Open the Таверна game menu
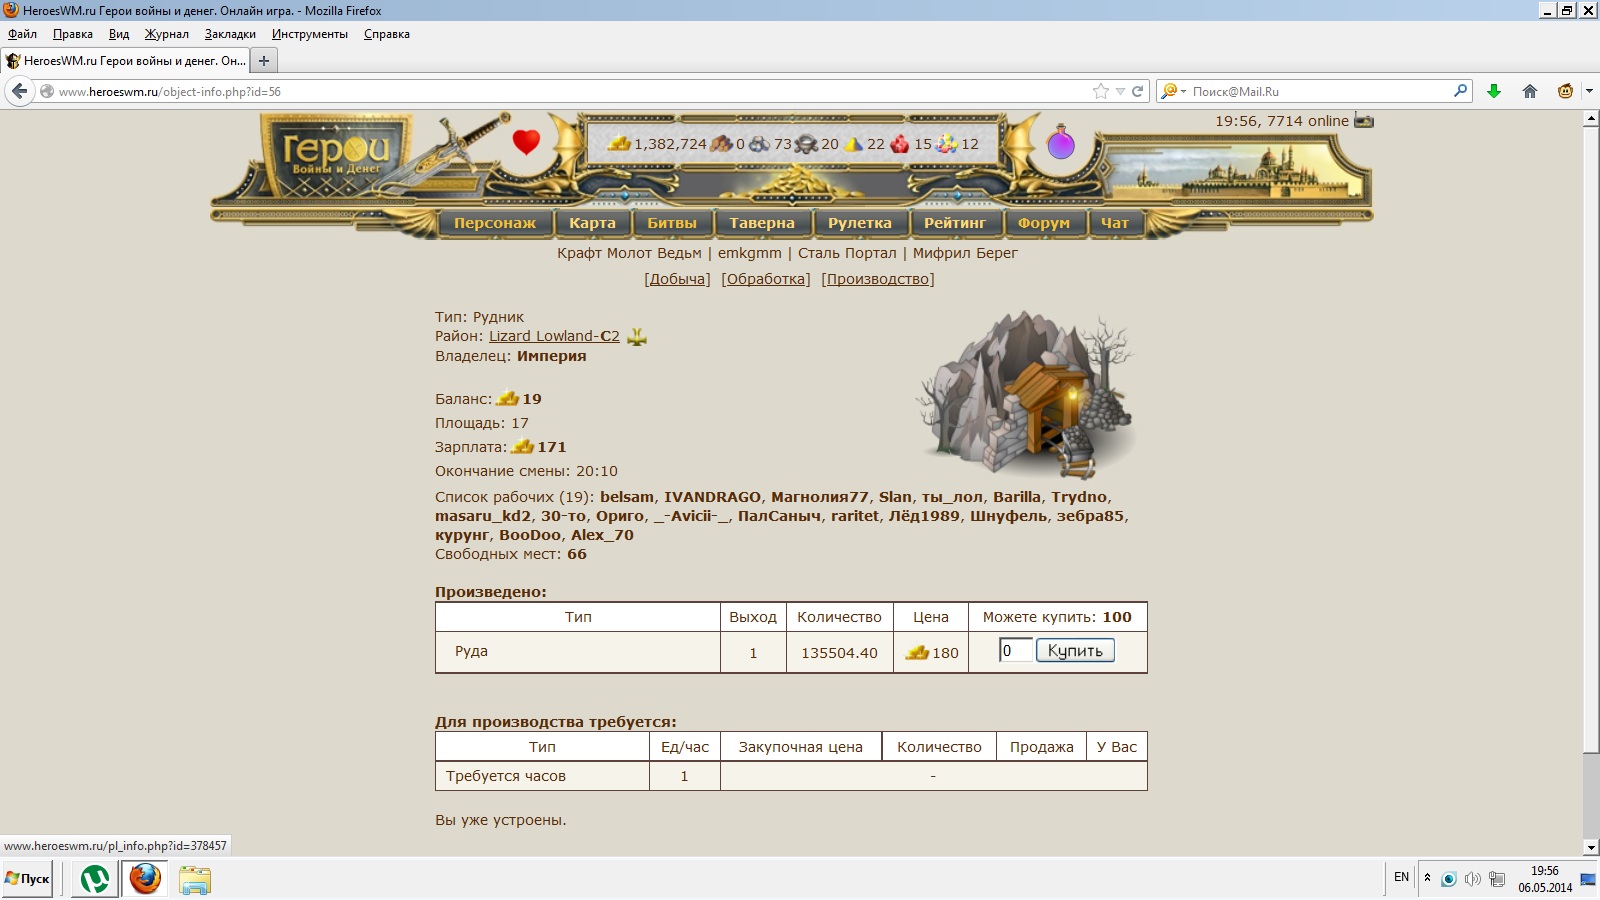The height and width of the screenshot is (900, 1600). point(762,223)
